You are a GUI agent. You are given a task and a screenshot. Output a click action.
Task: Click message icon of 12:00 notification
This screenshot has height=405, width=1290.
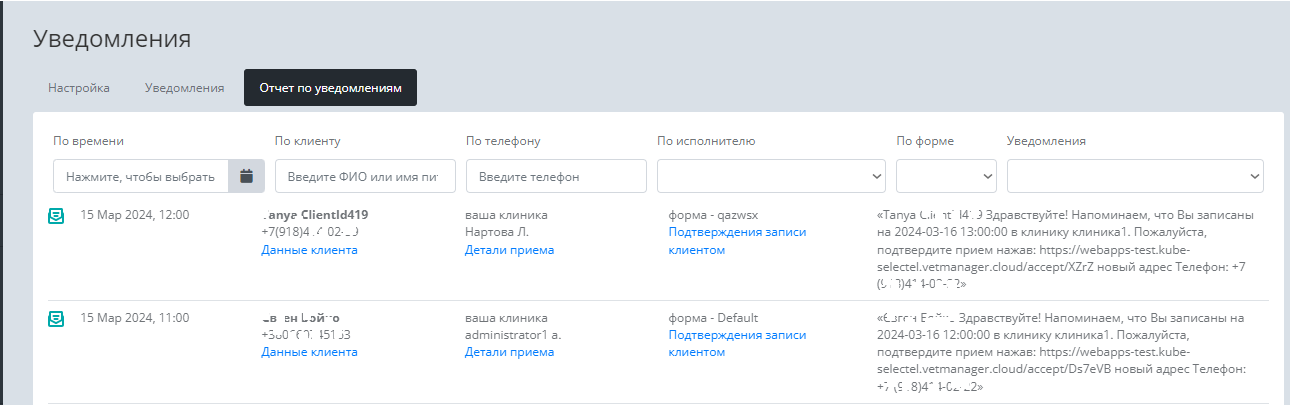pyautogui.click(x=57, y=216)
